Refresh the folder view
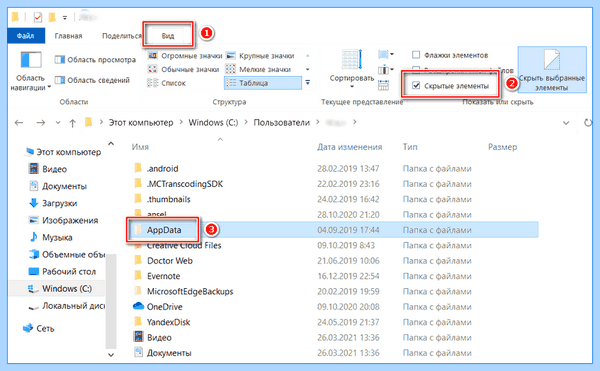 (x=587, y=123)
